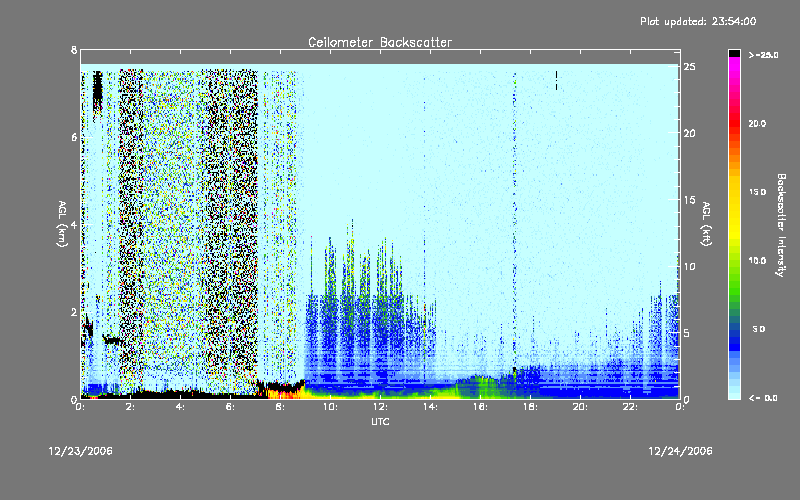Image resolution: width=800 pixels, height=500 pixels.
Task: Click the '14:' hour tick on the UTC axis
Action: click(431, 407)
